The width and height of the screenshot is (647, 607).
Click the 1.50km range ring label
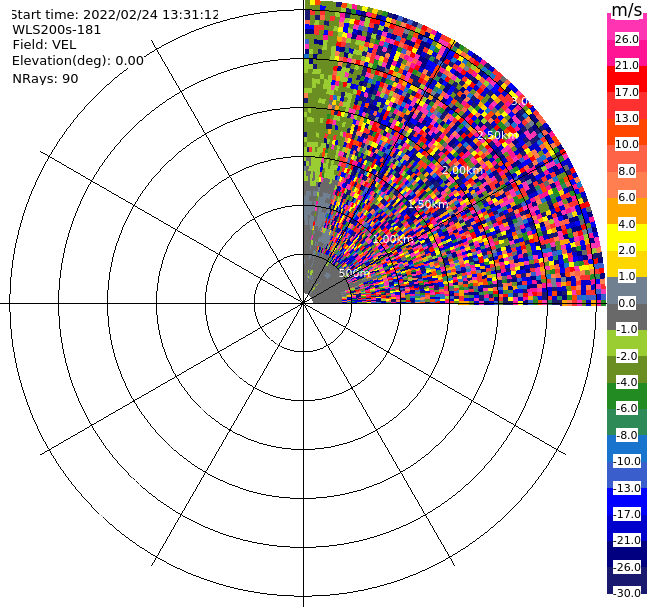coord(428,204)
